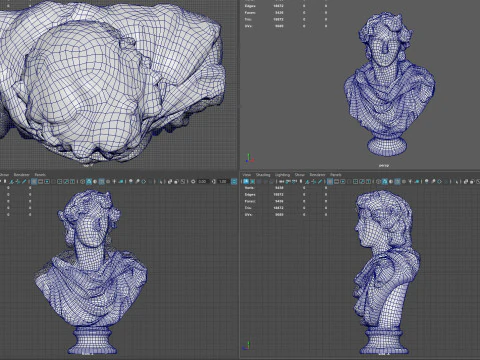The image size is (480, 360).
Task: Click Isolate Select in bottom-right panel toolbar
Action: point(457,182)
